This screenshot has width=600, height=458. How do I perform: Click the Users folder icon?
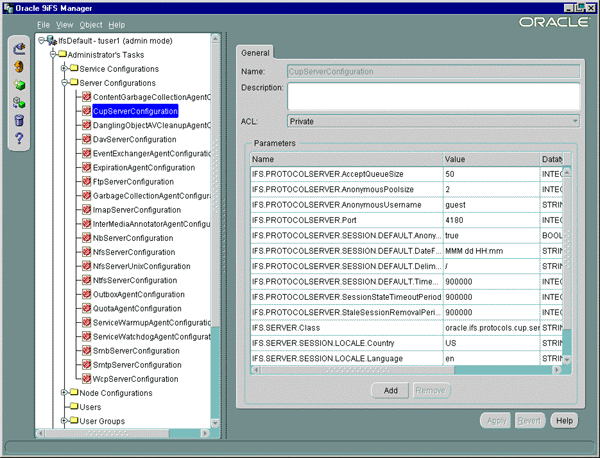click(74, 406)
